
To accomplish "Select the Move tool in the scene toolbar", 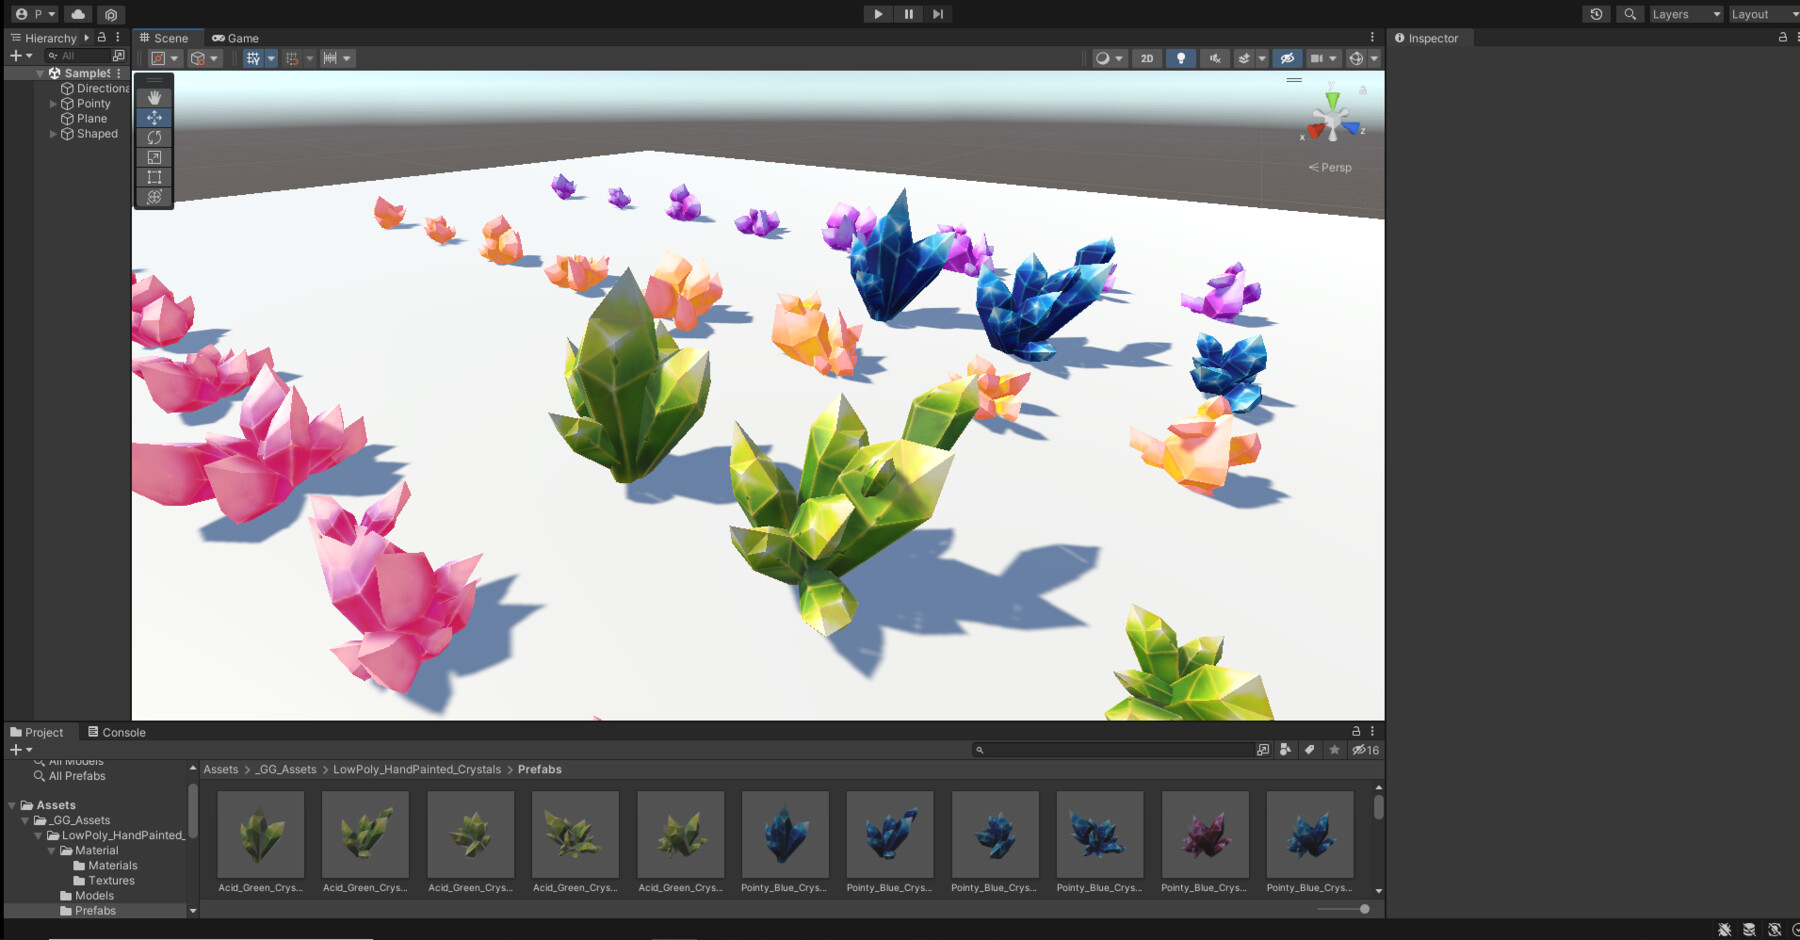I will point(154,117).
